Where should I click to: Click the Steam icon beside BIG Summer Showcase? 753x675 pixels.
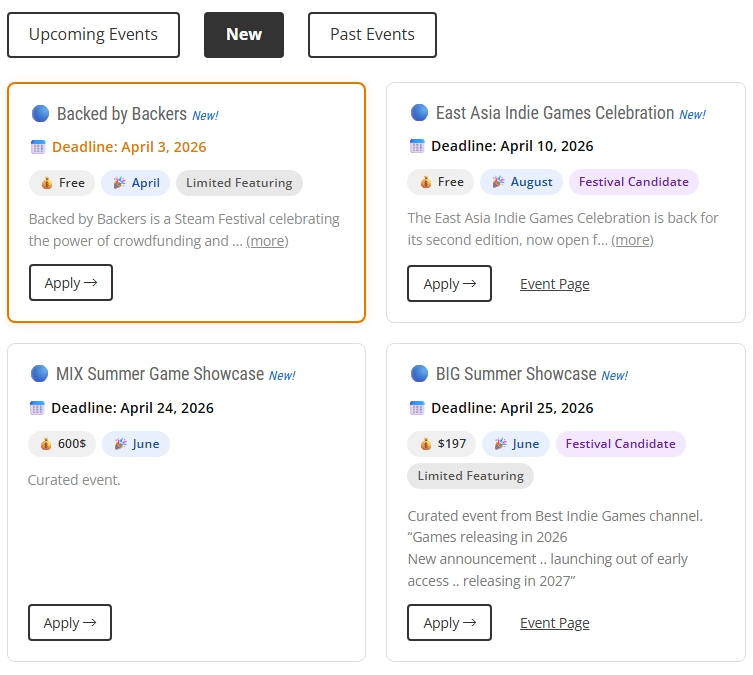[x=419, y=374]
